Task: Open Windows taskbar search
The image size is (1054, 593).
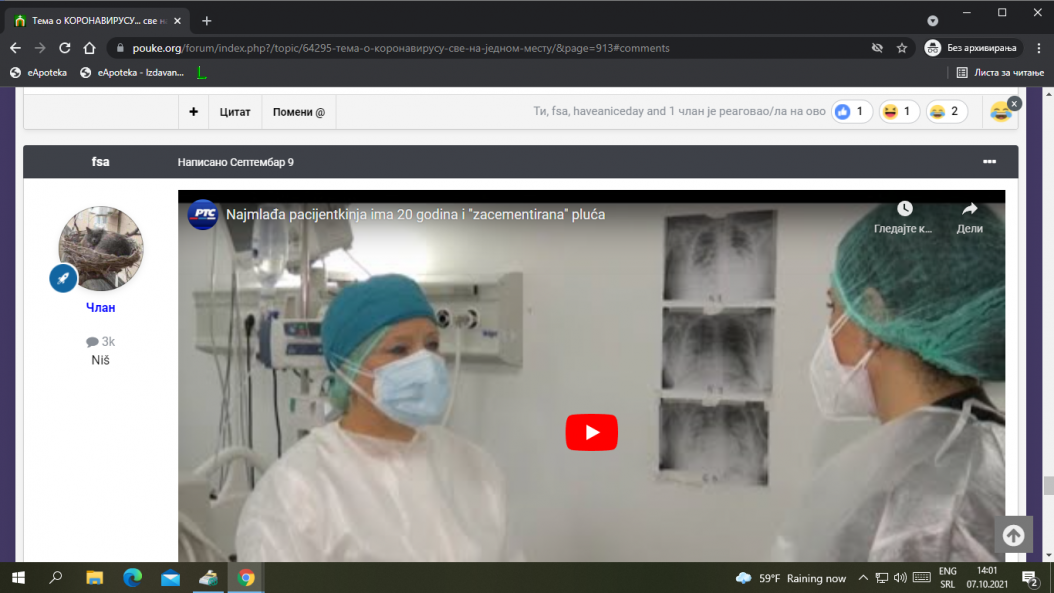Action: [x=56, y=578]
